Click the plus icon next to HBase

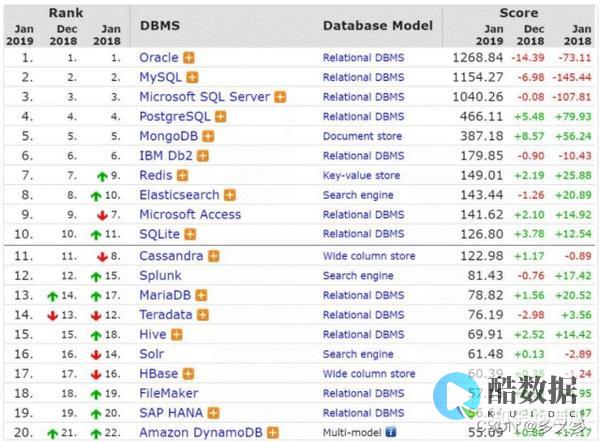(x=188, y=374)
